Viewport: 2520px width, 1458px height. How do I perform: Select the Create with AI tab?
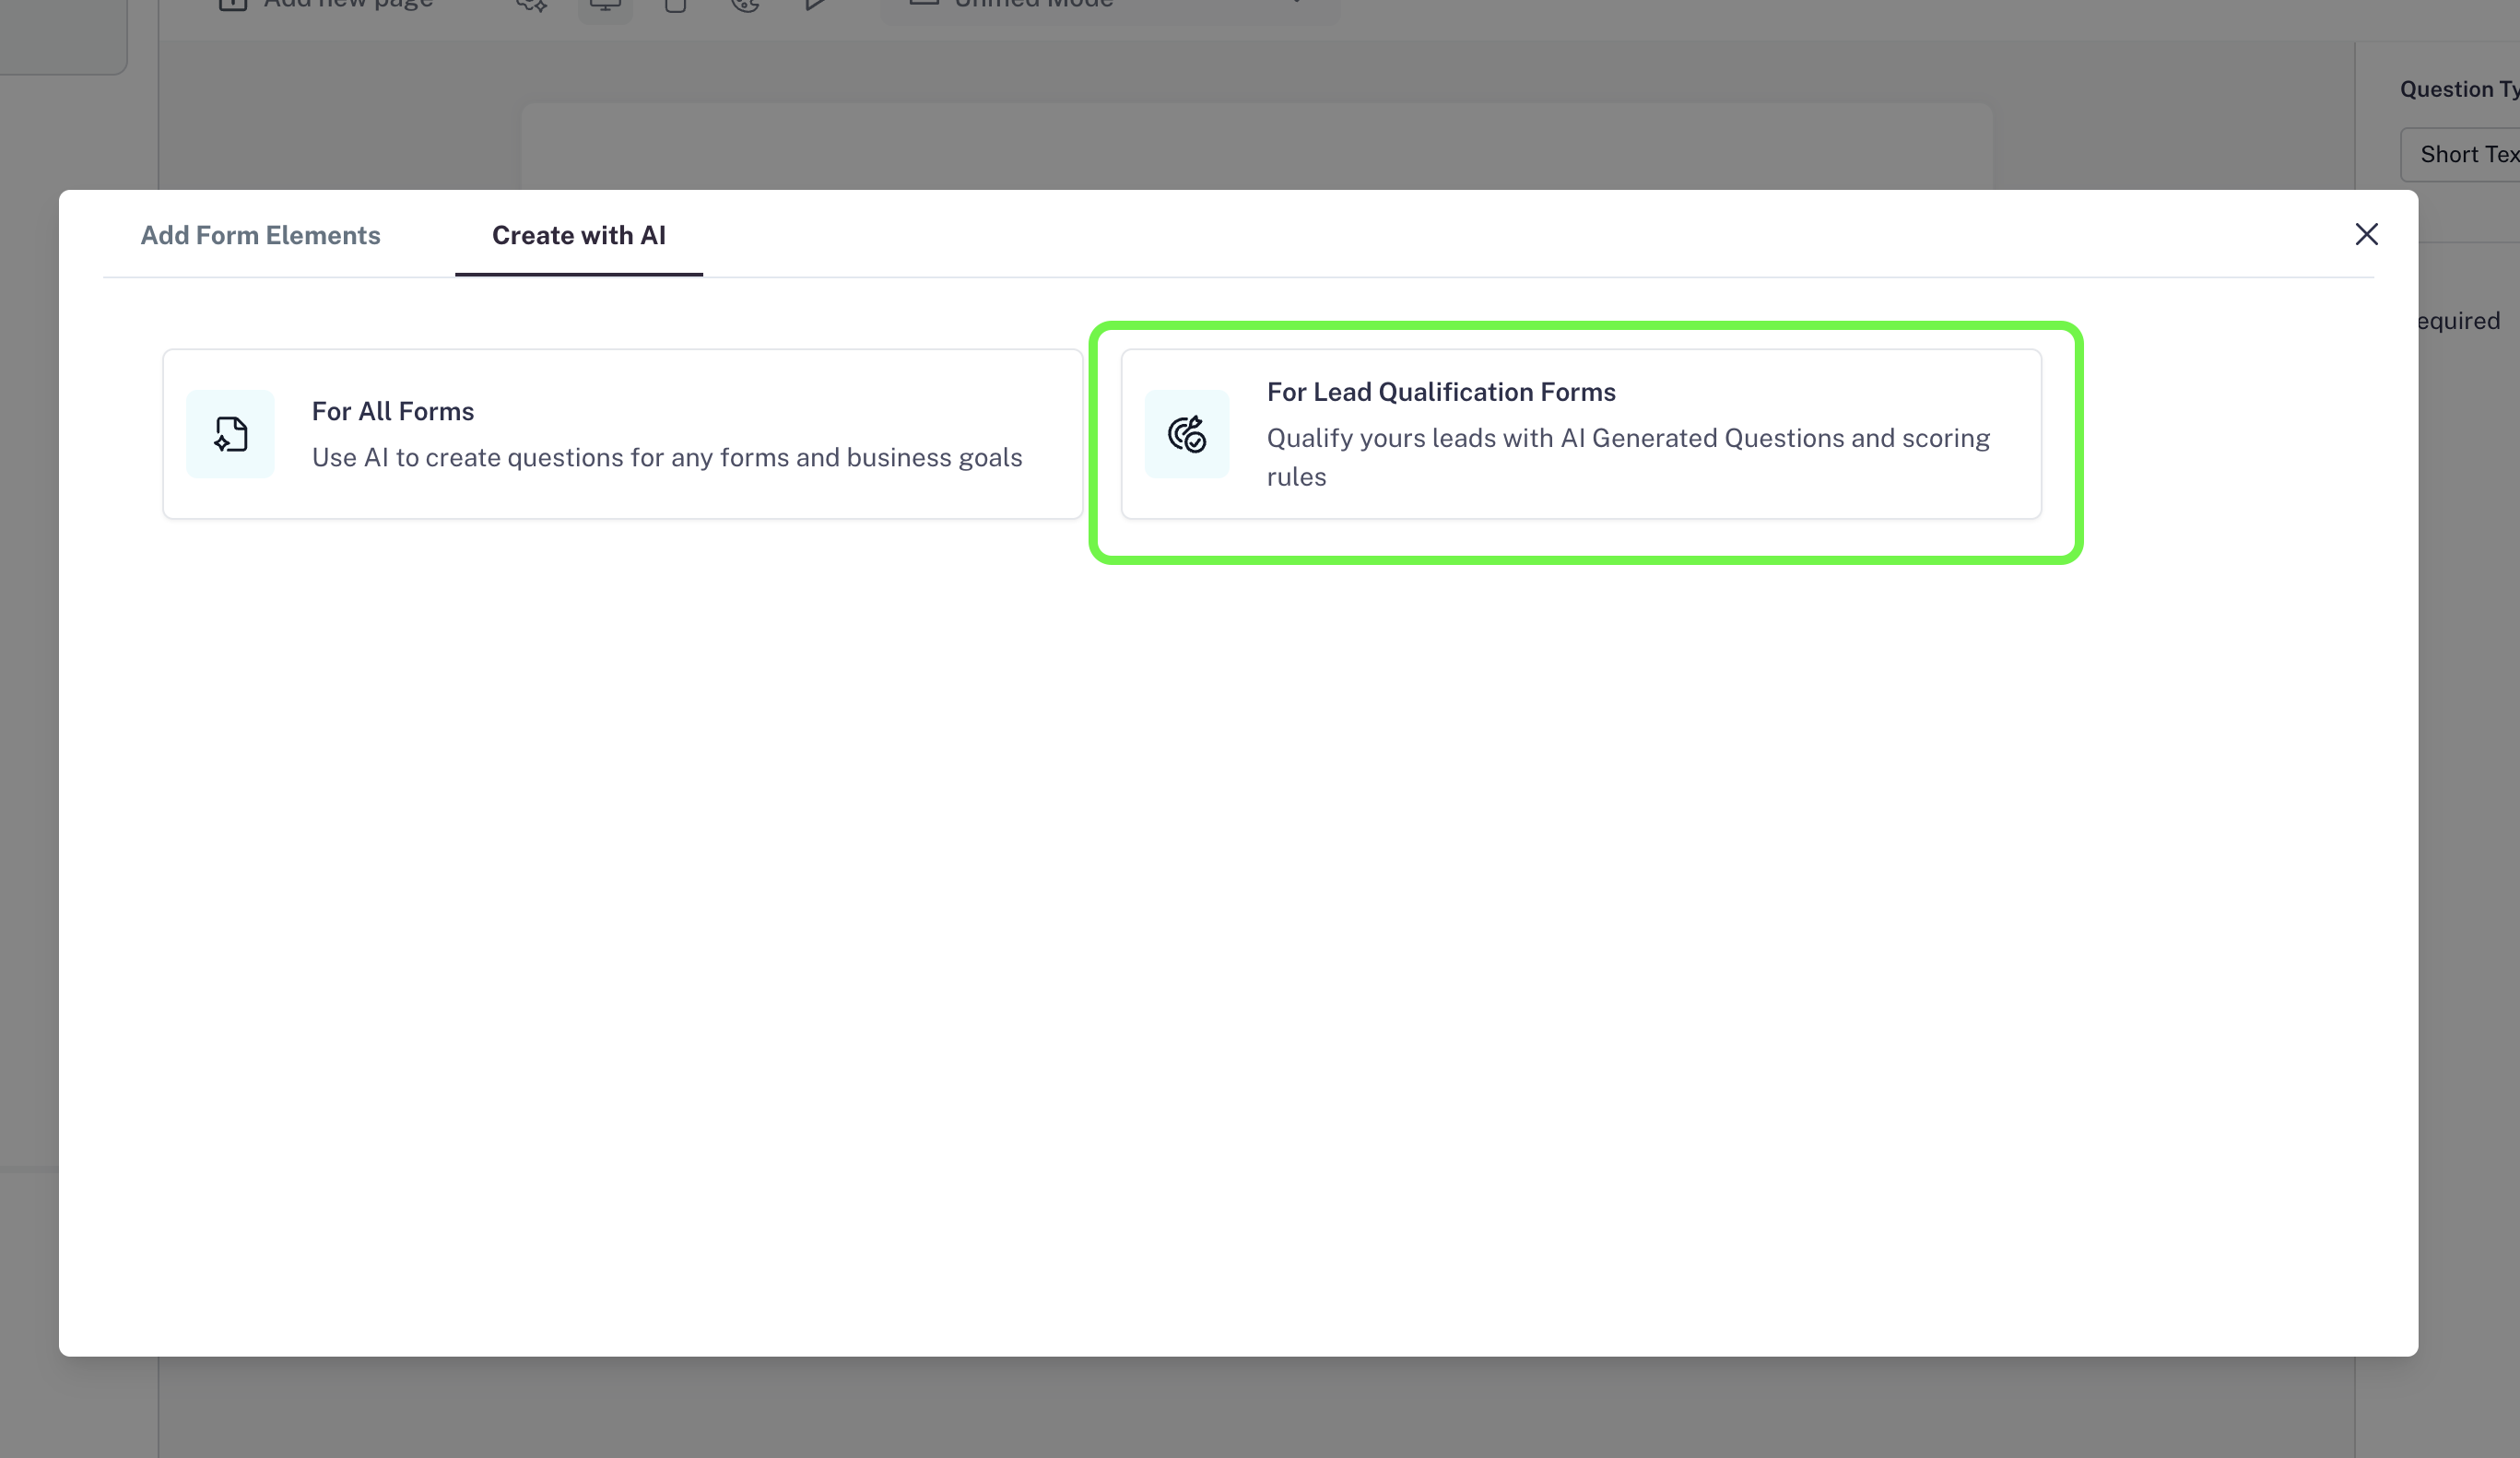tap(578, 235)
